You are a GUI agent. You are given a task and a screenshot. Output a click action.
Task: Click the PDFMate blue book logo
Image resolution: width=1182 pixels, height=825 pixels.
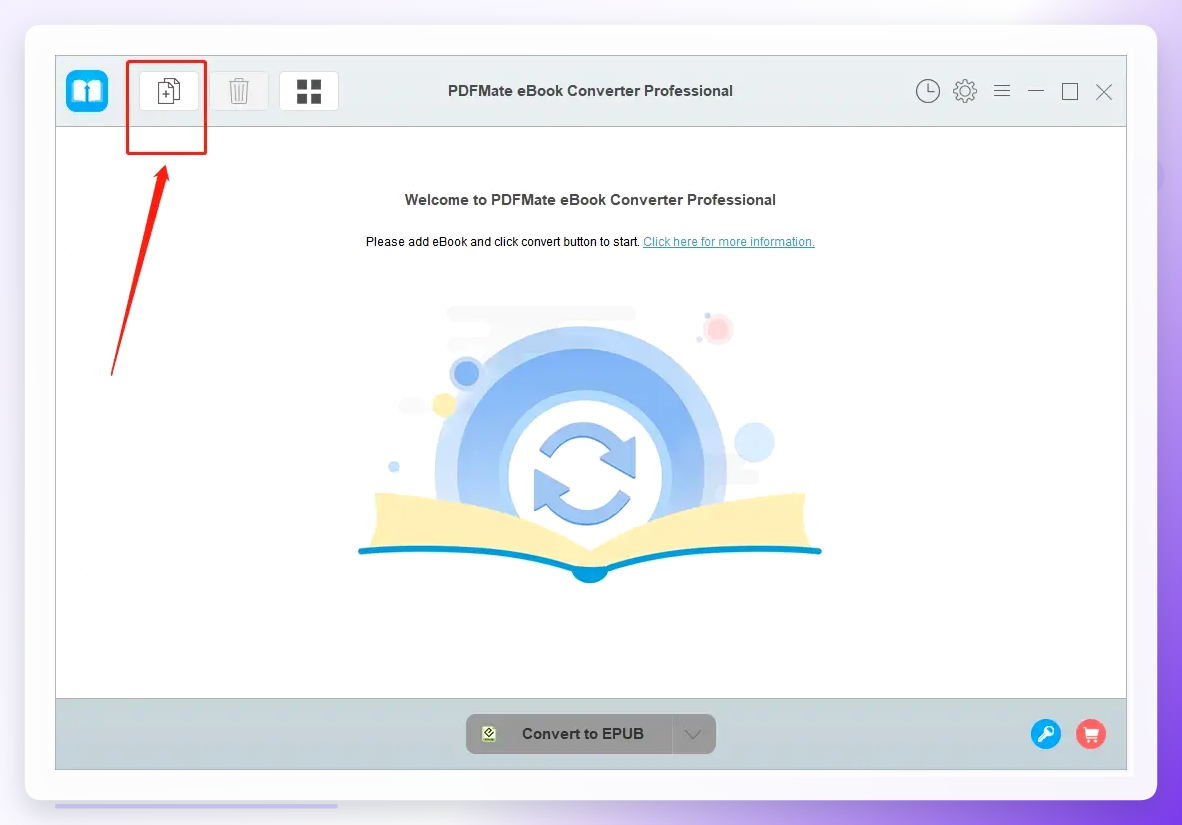[x=87, y=91]
